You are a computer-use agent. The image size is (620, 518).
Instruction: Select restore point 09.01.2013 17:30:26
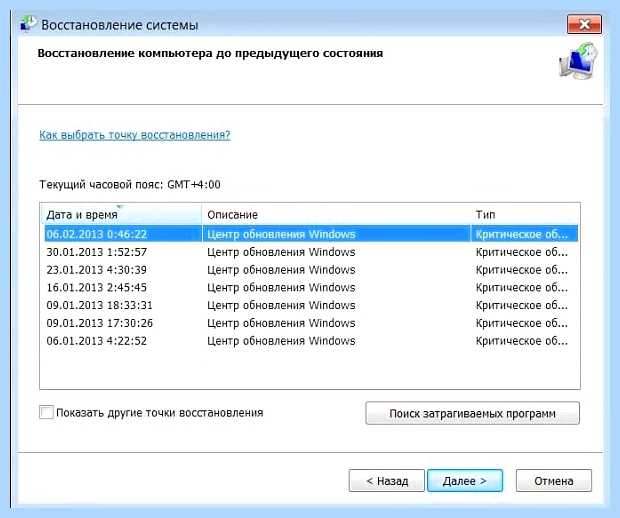[x=311, y=323]
